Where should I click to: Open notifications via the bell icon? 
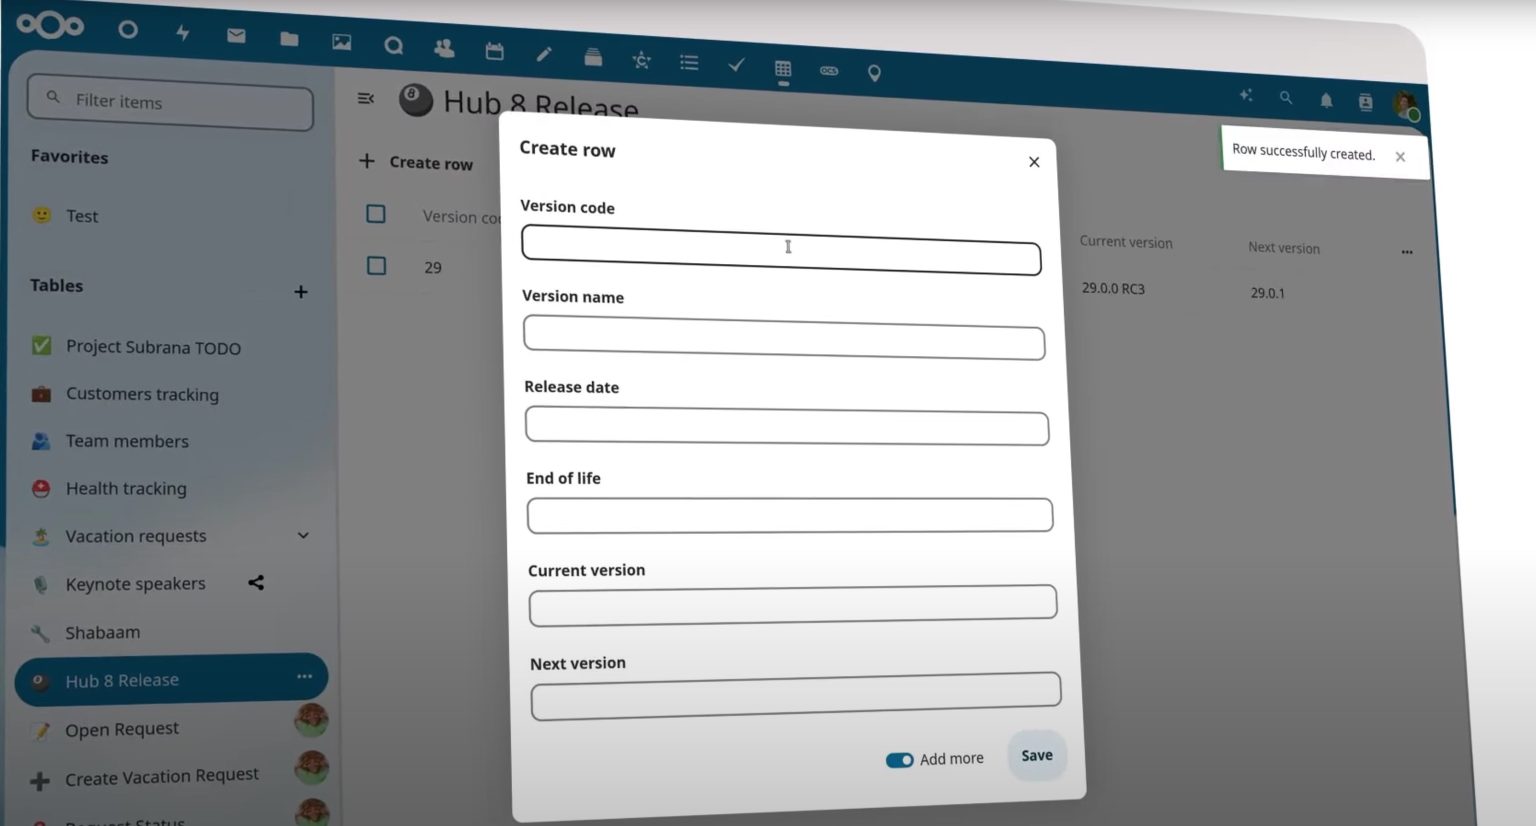coord(1326,100)
